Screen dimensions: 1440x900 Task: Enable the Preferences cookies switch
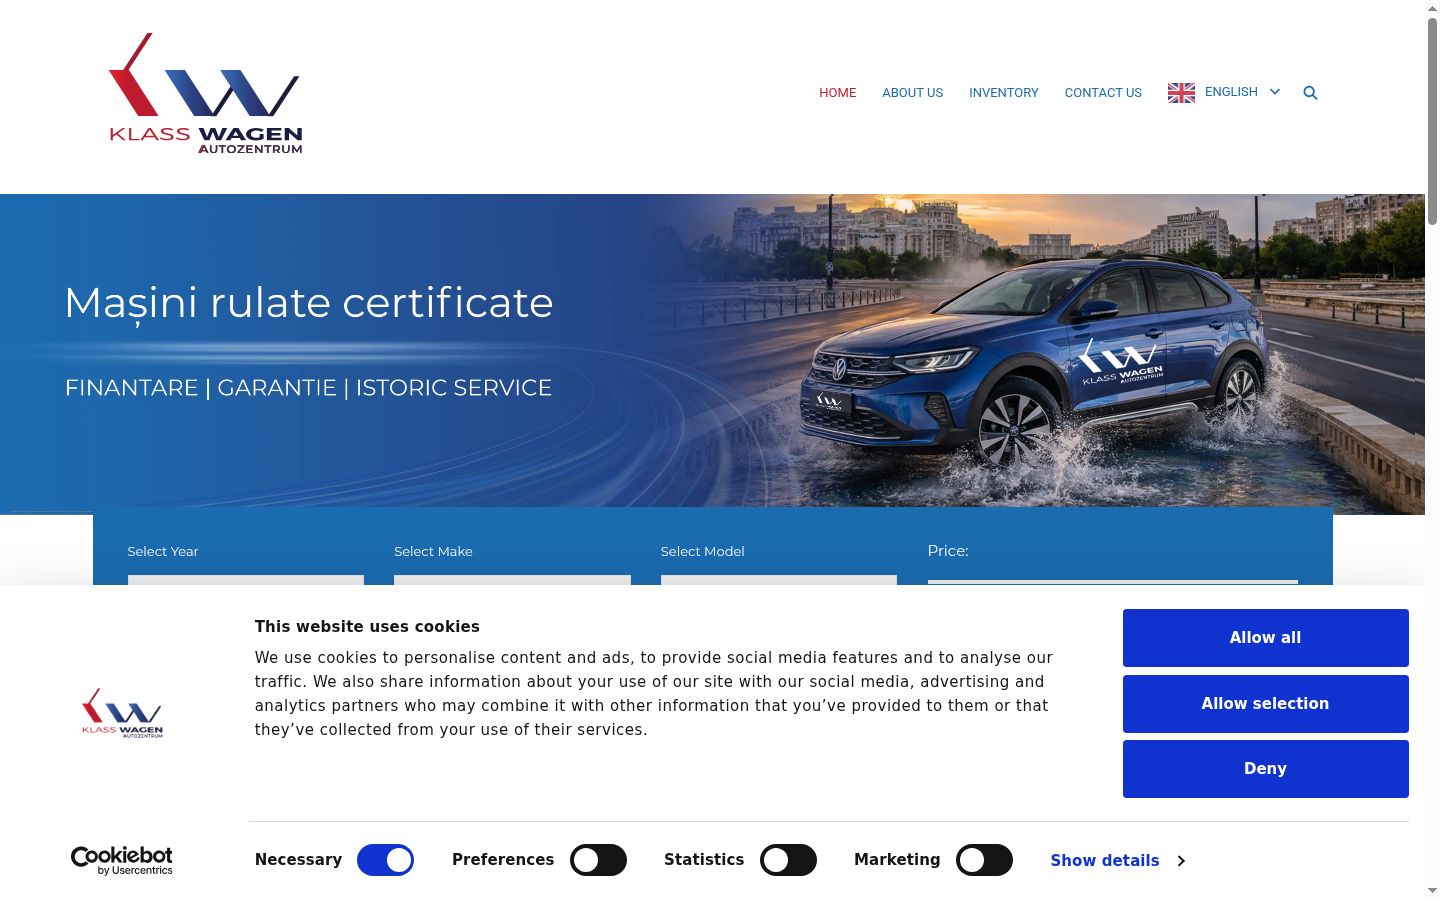tap(598, 860)
